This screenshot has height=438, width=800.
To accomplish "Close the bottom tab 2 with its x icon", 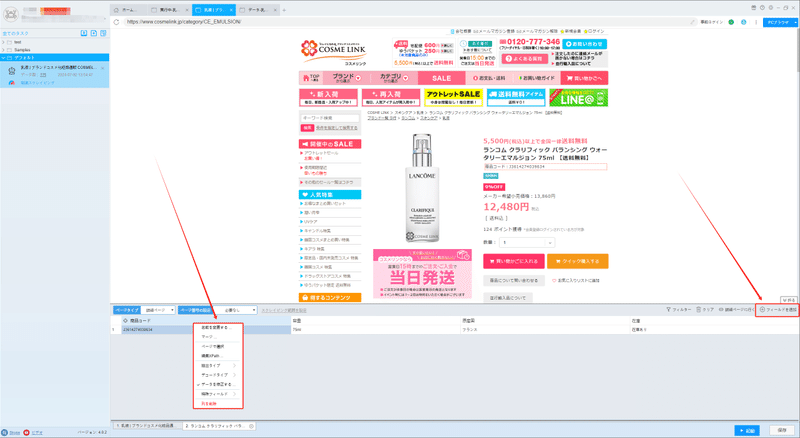I will 252,426.
